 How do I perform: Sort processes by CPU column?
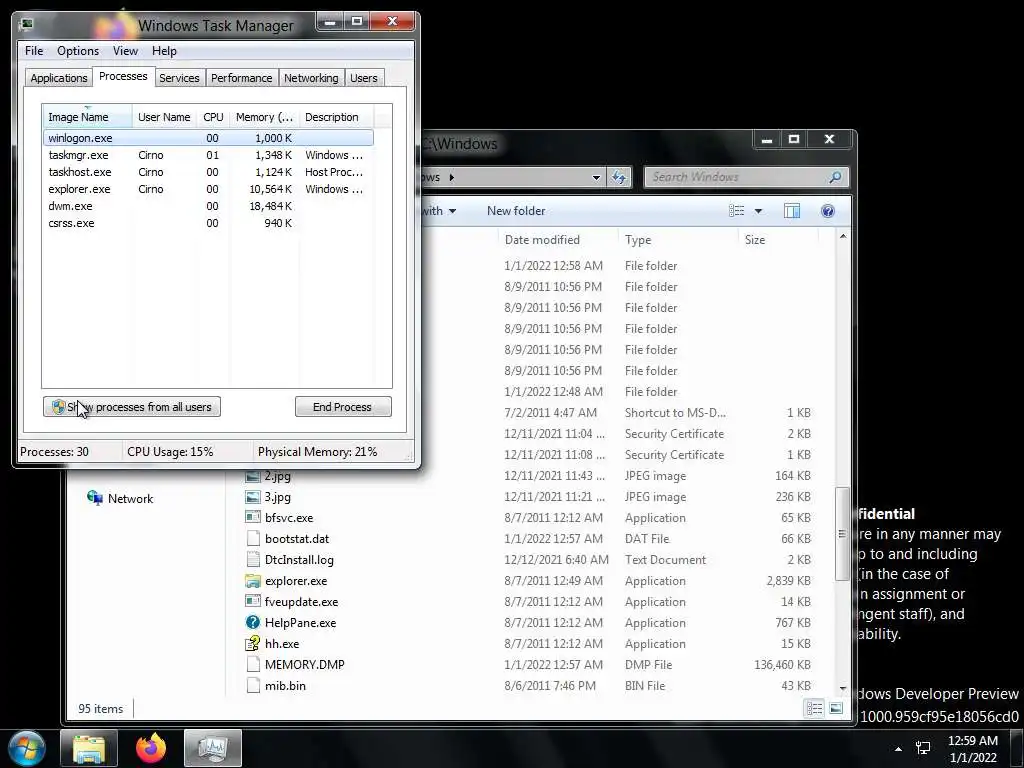213,117
